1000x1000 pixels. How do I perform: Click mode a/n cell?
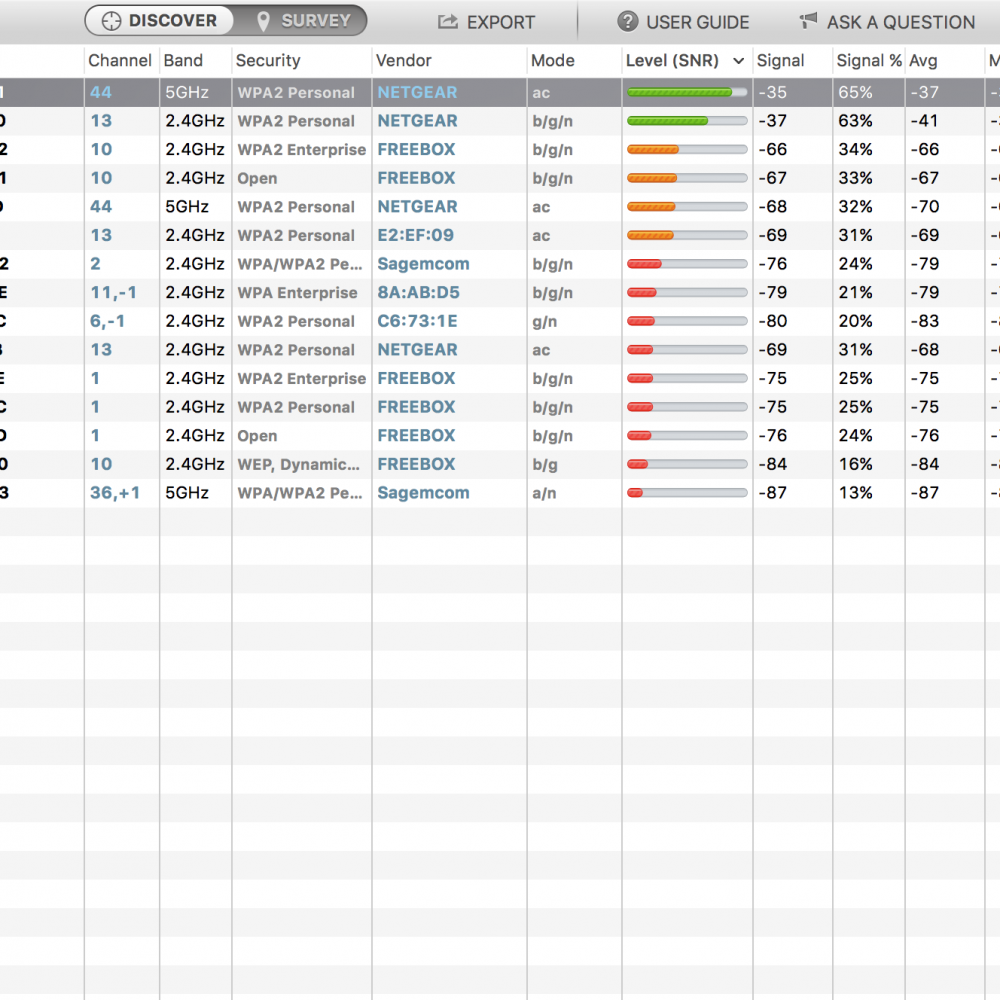[x=544, y=493]
